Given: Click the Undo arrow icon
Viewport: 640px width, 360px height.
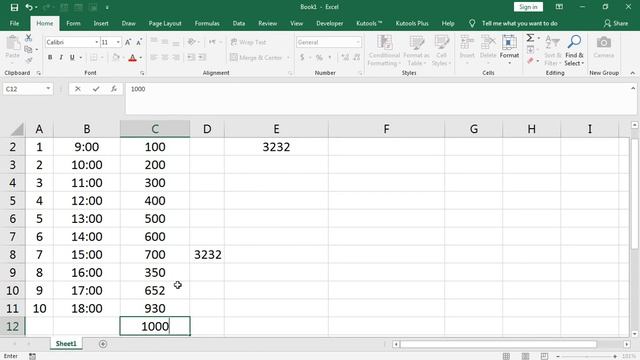Looking at the screenshot, I should coord(29,7).
